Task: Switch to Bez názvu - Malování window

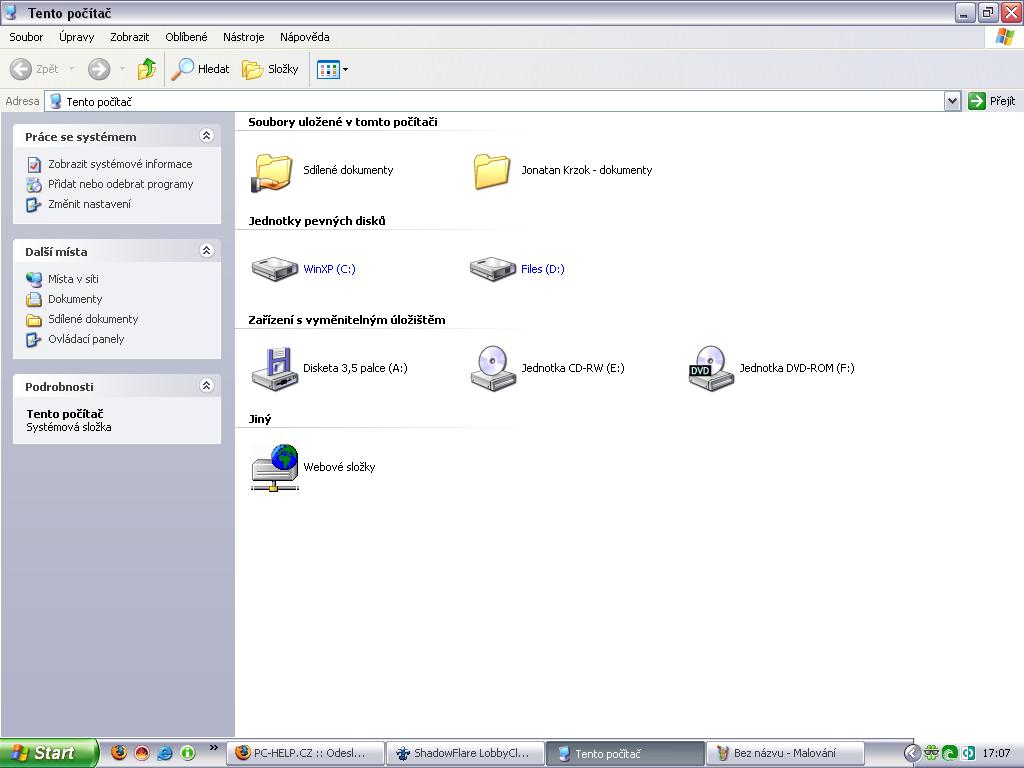Action: (x=785, y=754)
